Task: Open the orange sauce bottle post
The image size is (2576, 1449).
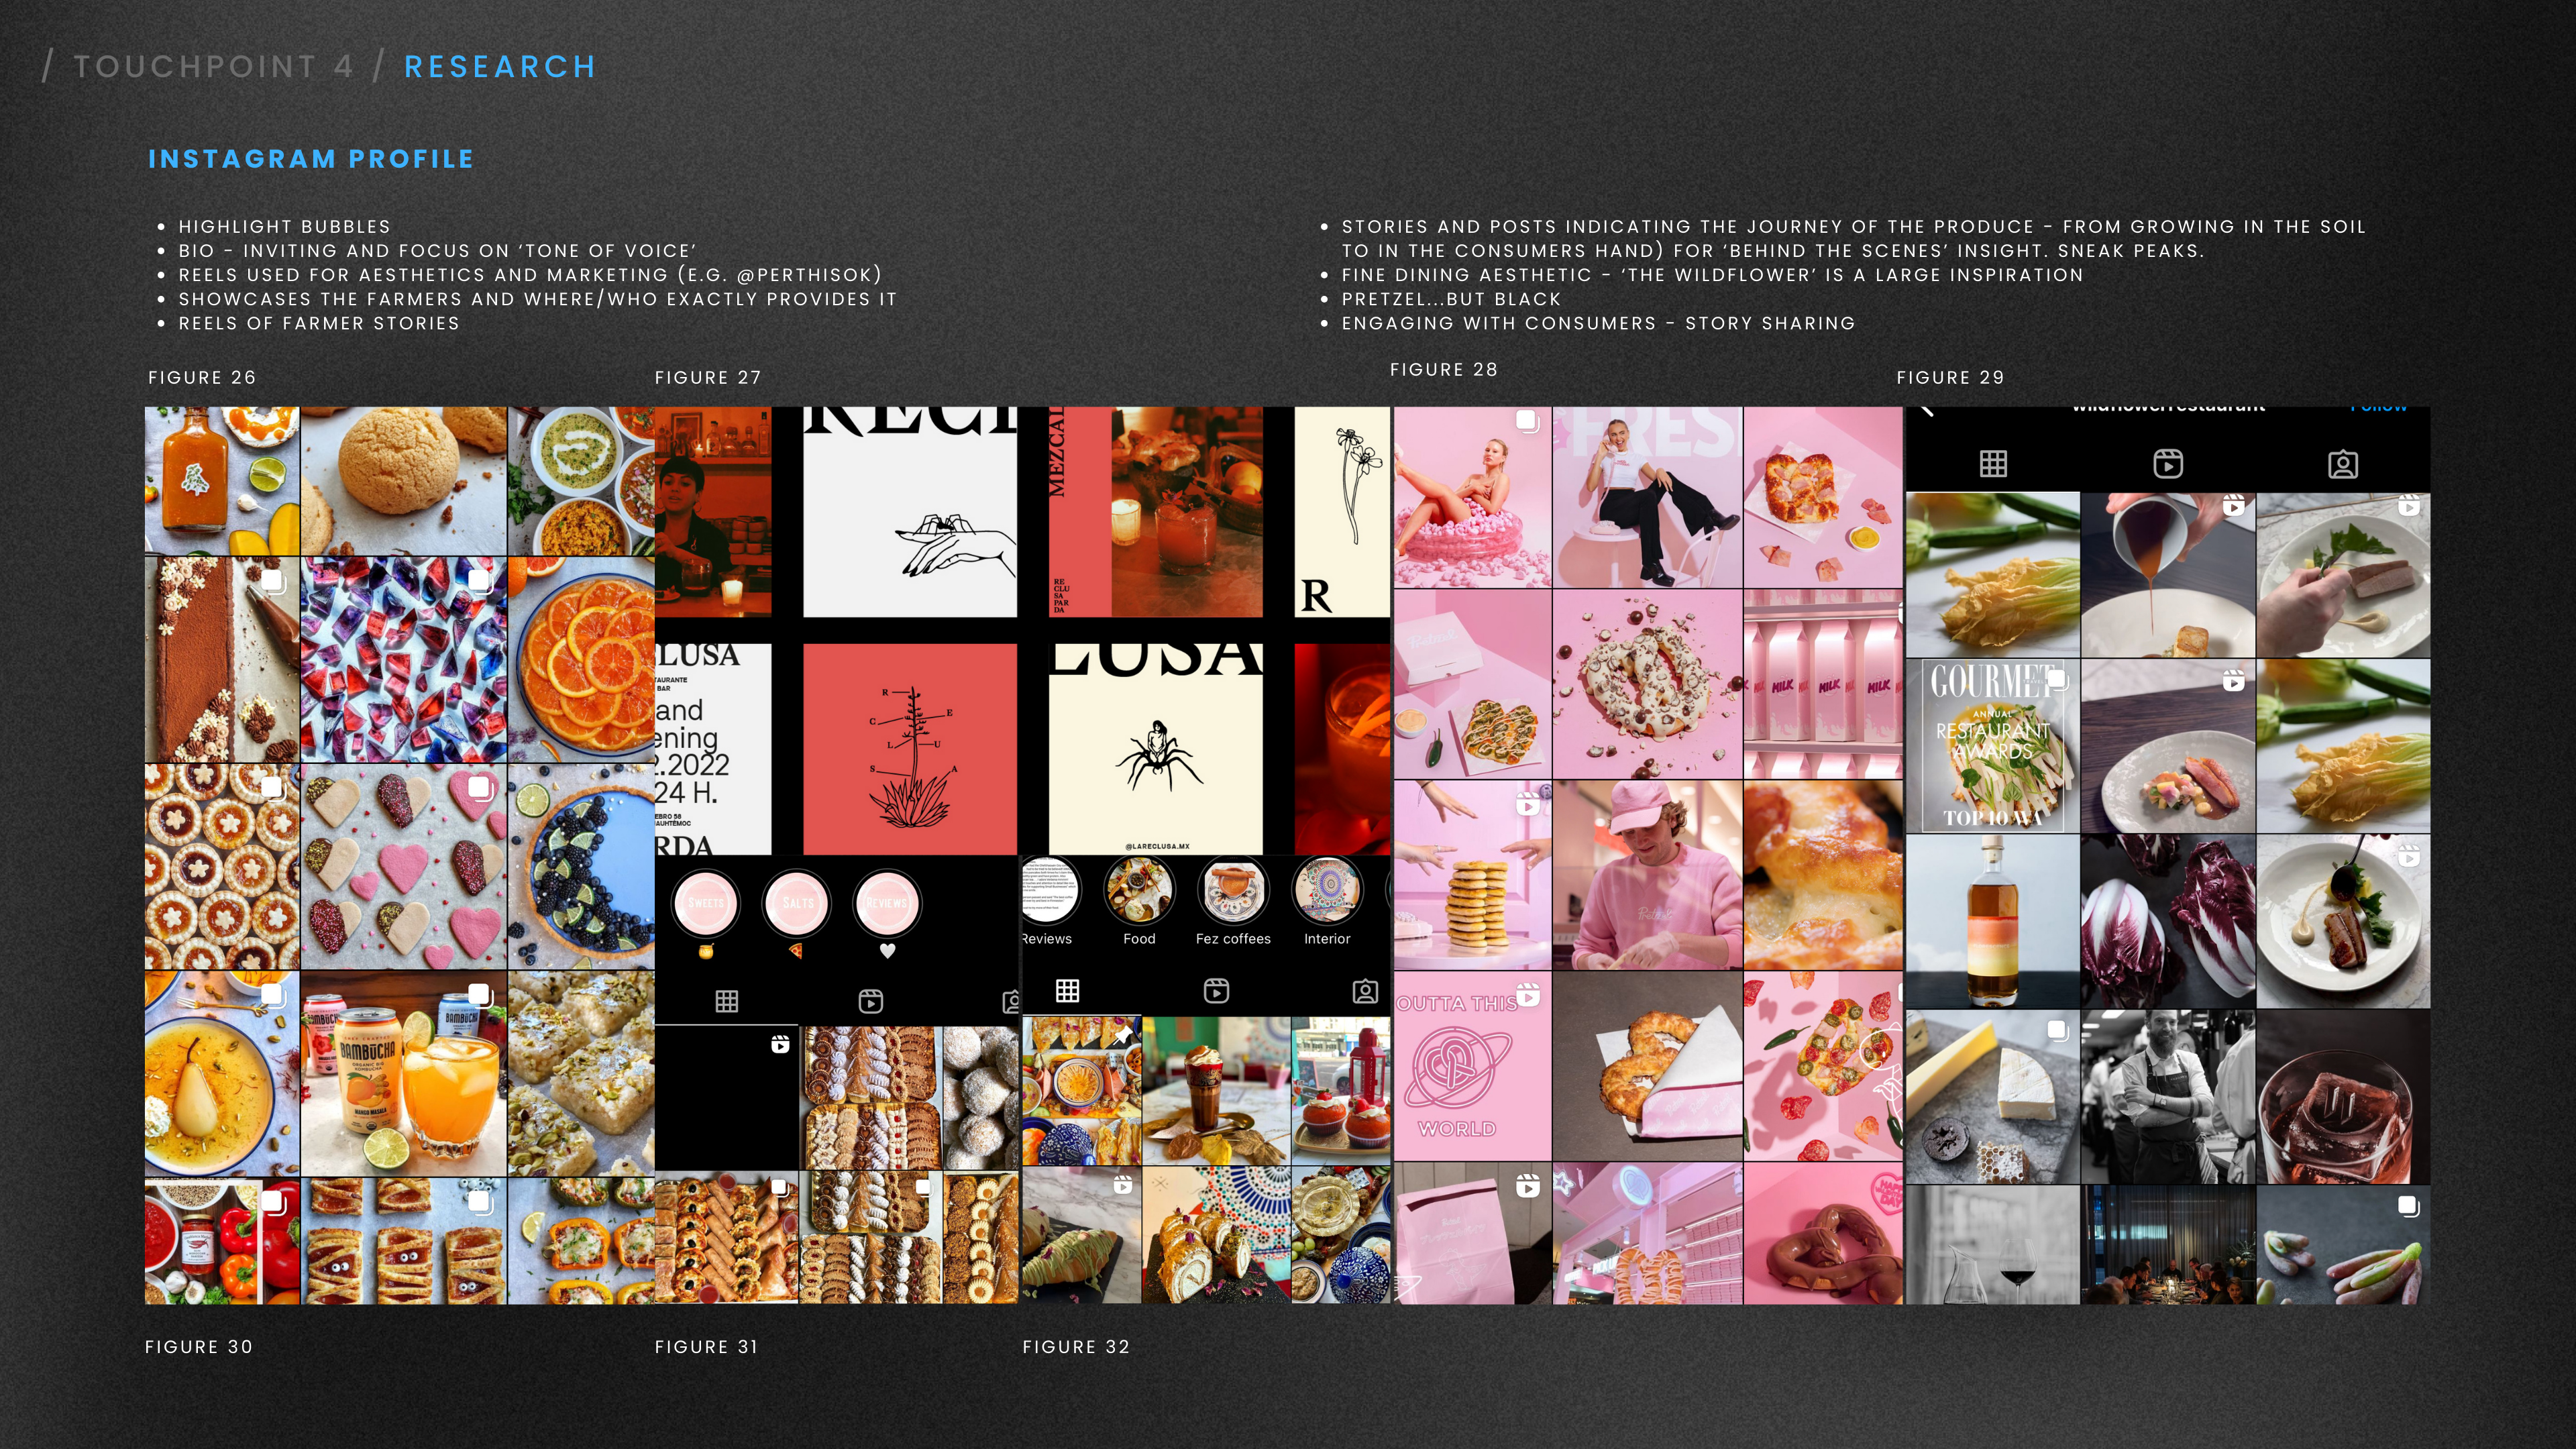Action: point(222,480)
